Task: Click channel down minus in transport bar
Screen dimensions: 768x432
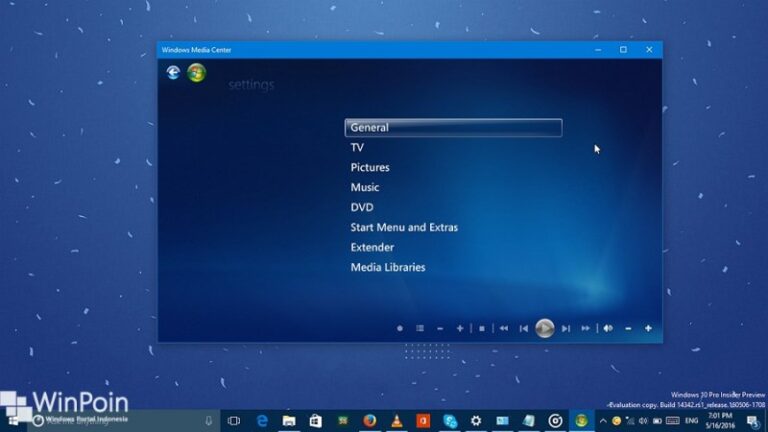Action: pos(440,328)
